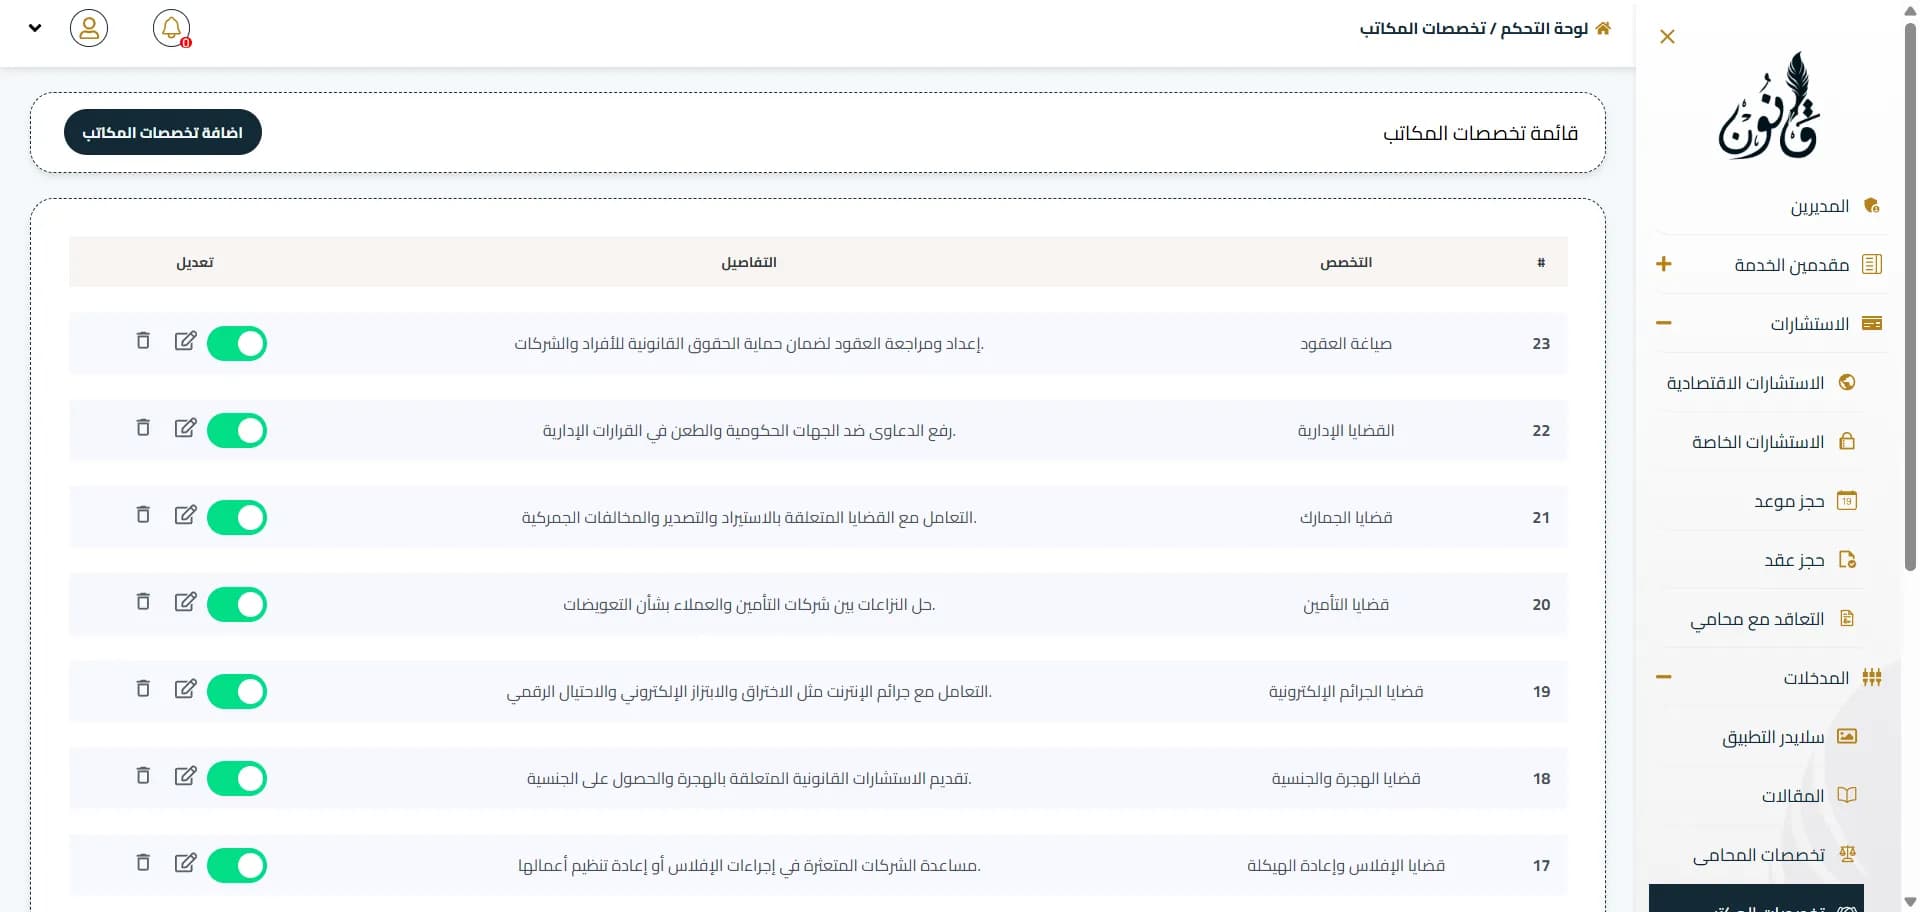Toggle status switch for صياغة العقود

237,344
